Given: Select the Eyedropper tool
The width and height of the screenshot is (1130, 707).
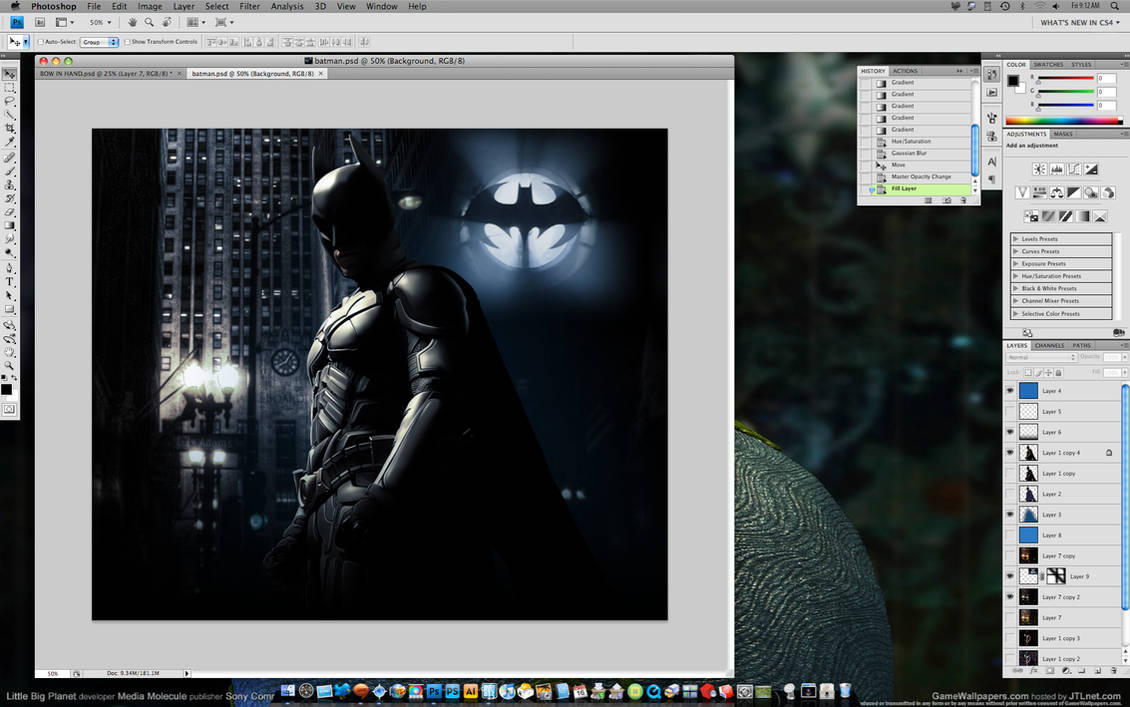Looking at the screenshot, I should point(9,142).
